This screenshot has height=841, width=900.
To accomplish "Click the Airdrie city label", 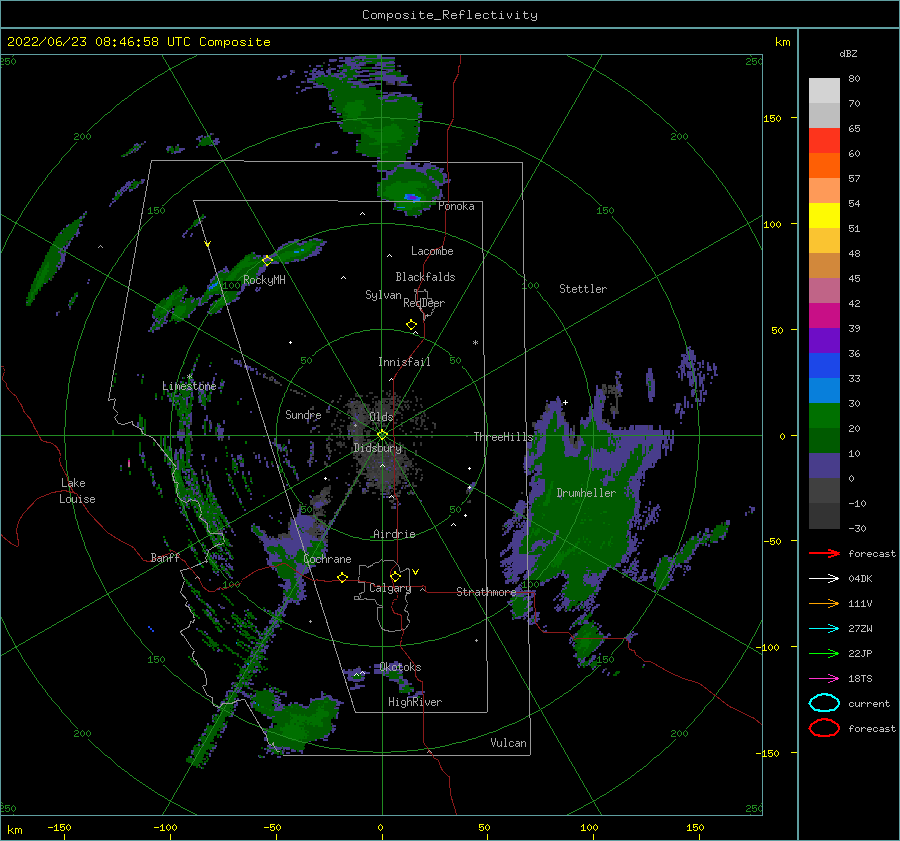I will [x=394, y=534].
